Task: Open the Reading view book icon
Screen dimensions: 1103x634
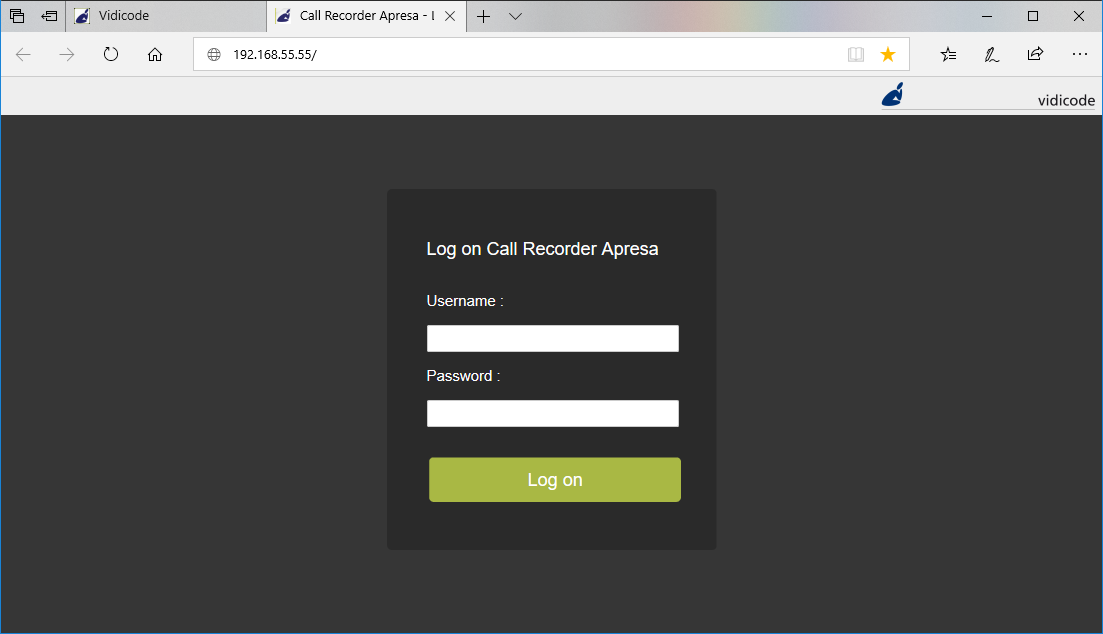Action: pyautogui.click(x=855, y=54)
